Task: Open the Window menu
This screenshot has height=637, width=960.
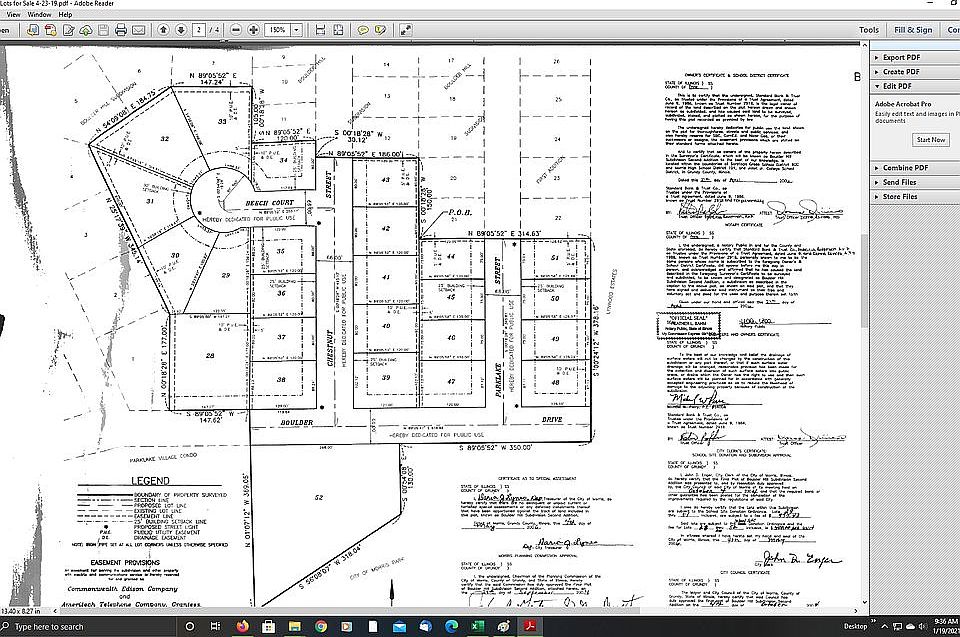Action: 39,14
